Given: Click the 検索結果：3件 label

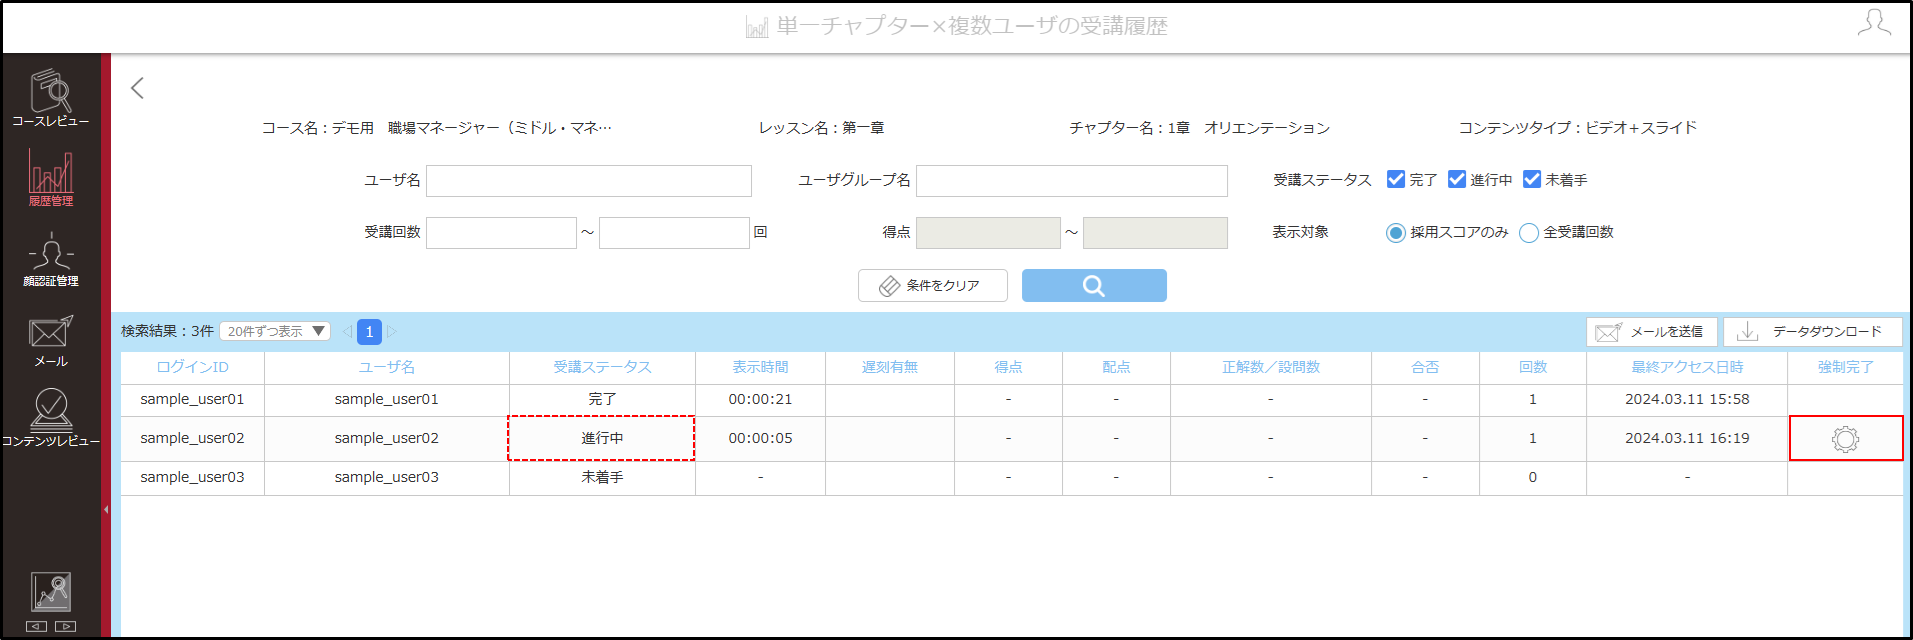Looking at the screenshot, I should [x=167, y=331].
